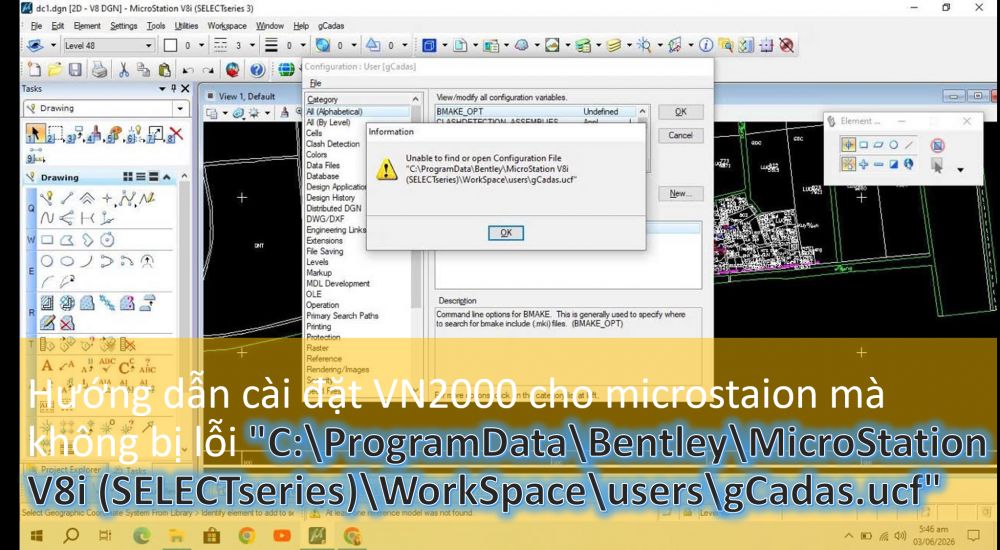This screenshot has height=550, width=1000.
Task: Click the Open File folder icon
Action: pos(55,69)
